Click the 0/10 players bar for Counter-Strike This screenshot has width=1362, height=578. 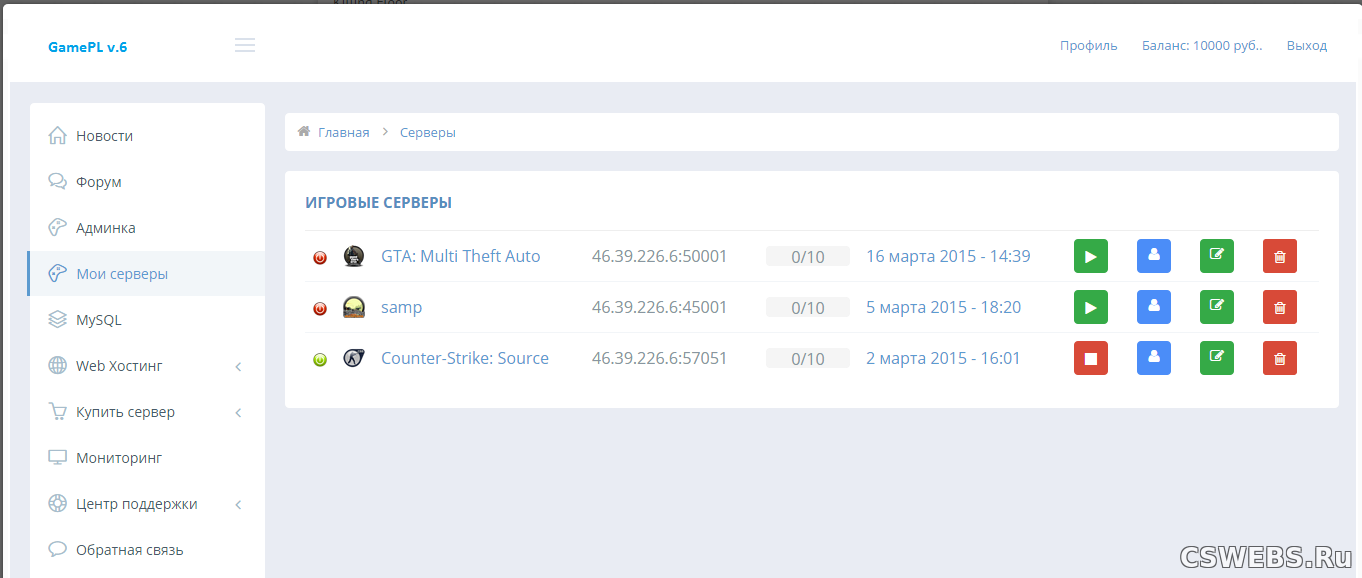pyautogui.click(x=808, y=359)
